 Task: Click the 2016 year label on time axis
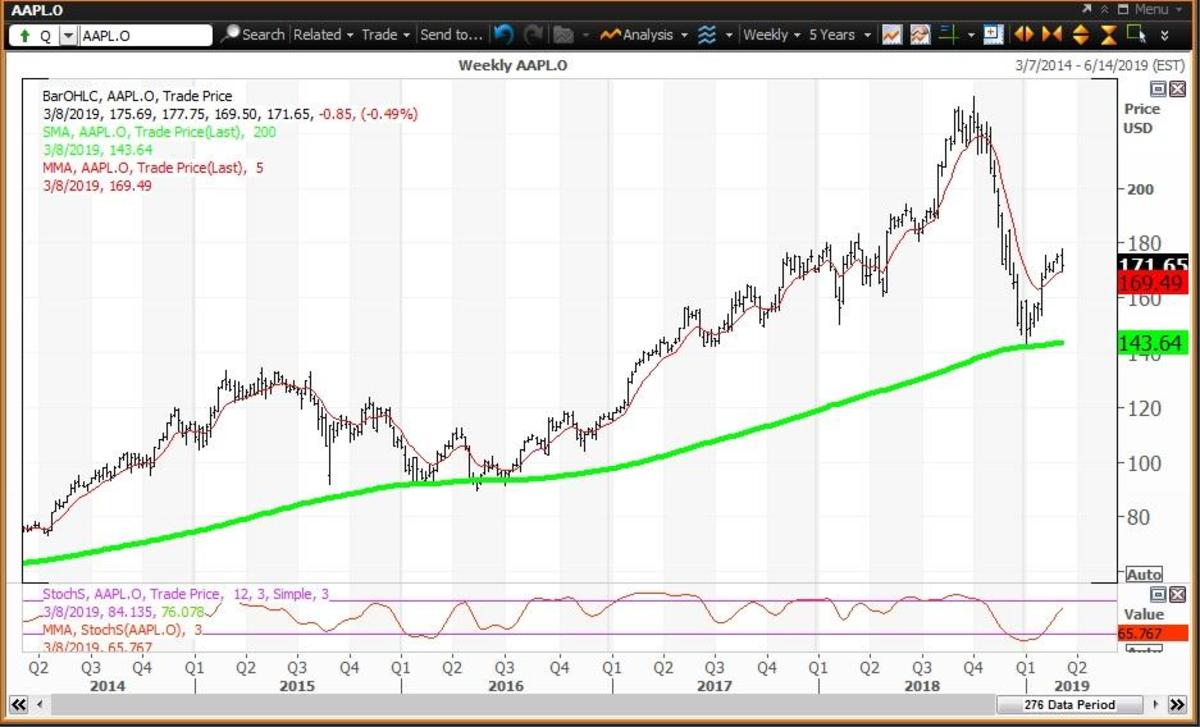506,687
